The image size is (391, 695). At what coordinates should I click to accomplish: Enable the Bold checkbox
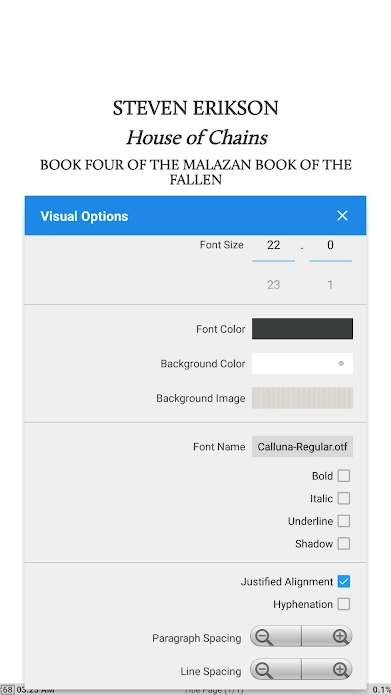(x=344, y=476)
